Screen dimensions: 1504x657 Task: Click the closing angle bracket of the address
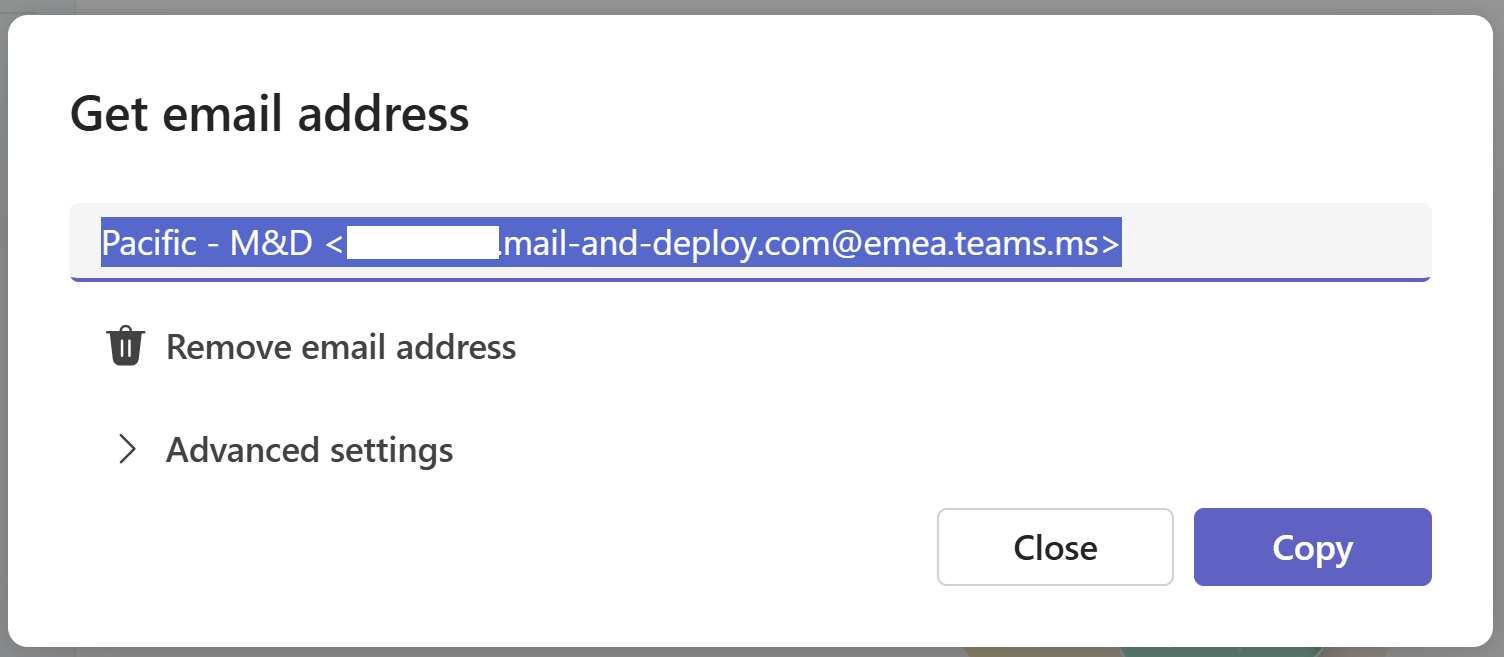(x=1110, y=244)
